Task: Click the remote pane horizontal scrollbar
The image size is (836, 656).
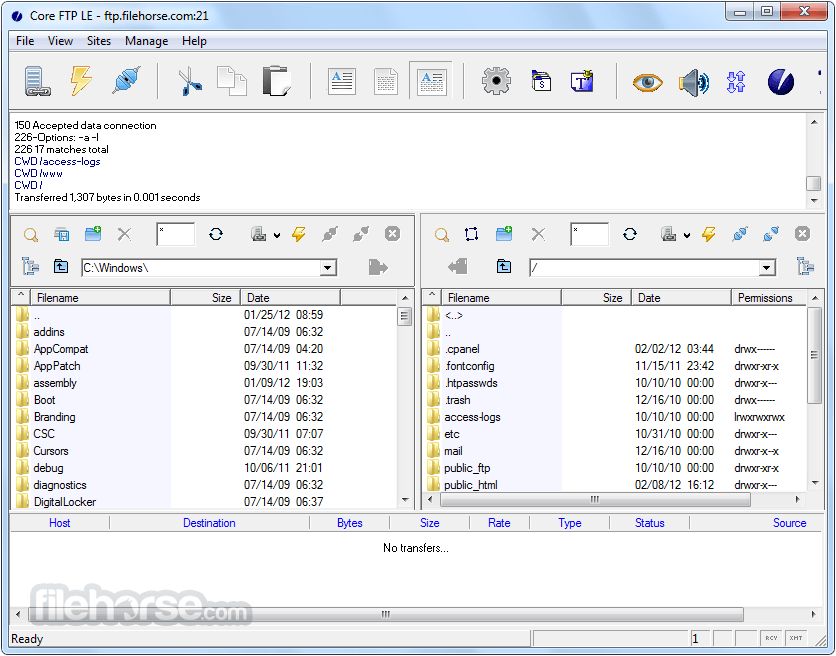Action: (x=596, y=500)
